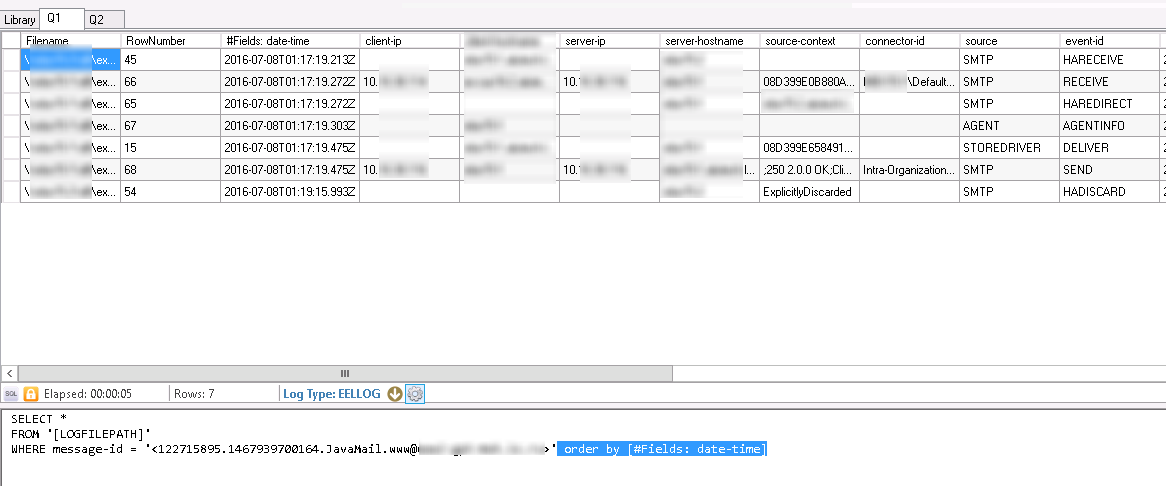Click the orange lock icon

pos(31,394)
